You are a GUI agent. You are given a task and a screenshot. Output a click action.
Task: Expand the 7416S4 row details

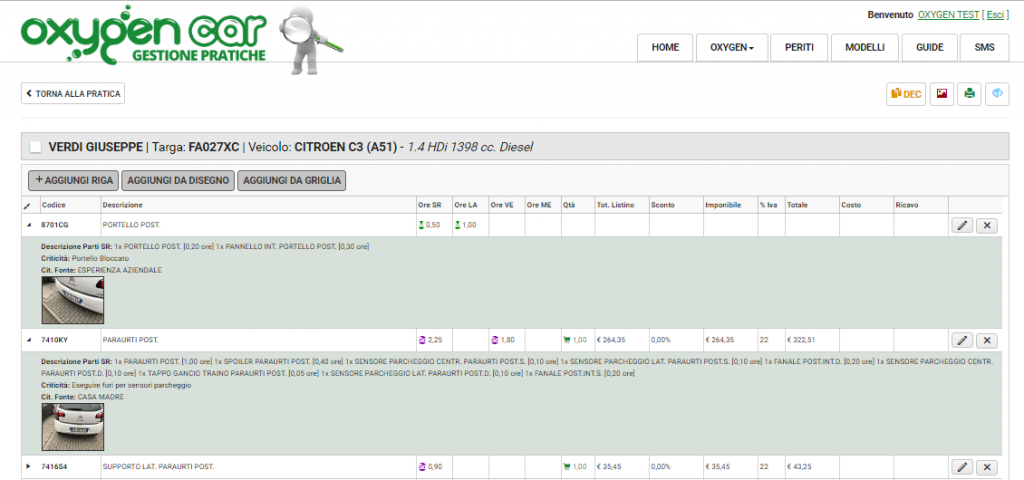click(x=28, y=467)
